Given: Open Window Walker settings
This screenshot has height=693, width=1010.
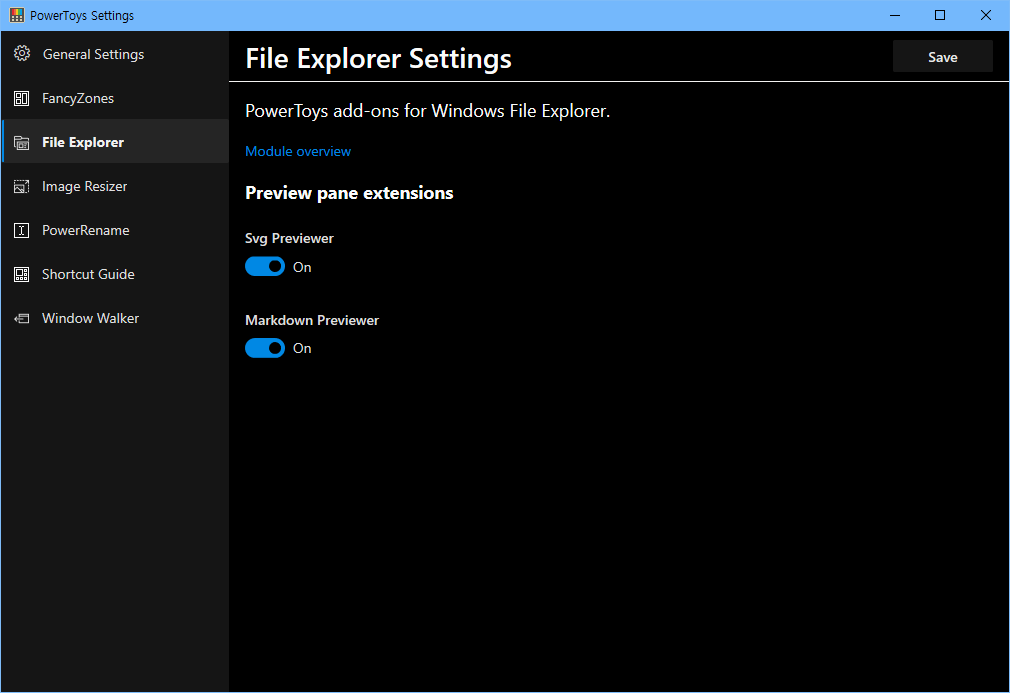Looking at the screenshot, I should [115, 318].
